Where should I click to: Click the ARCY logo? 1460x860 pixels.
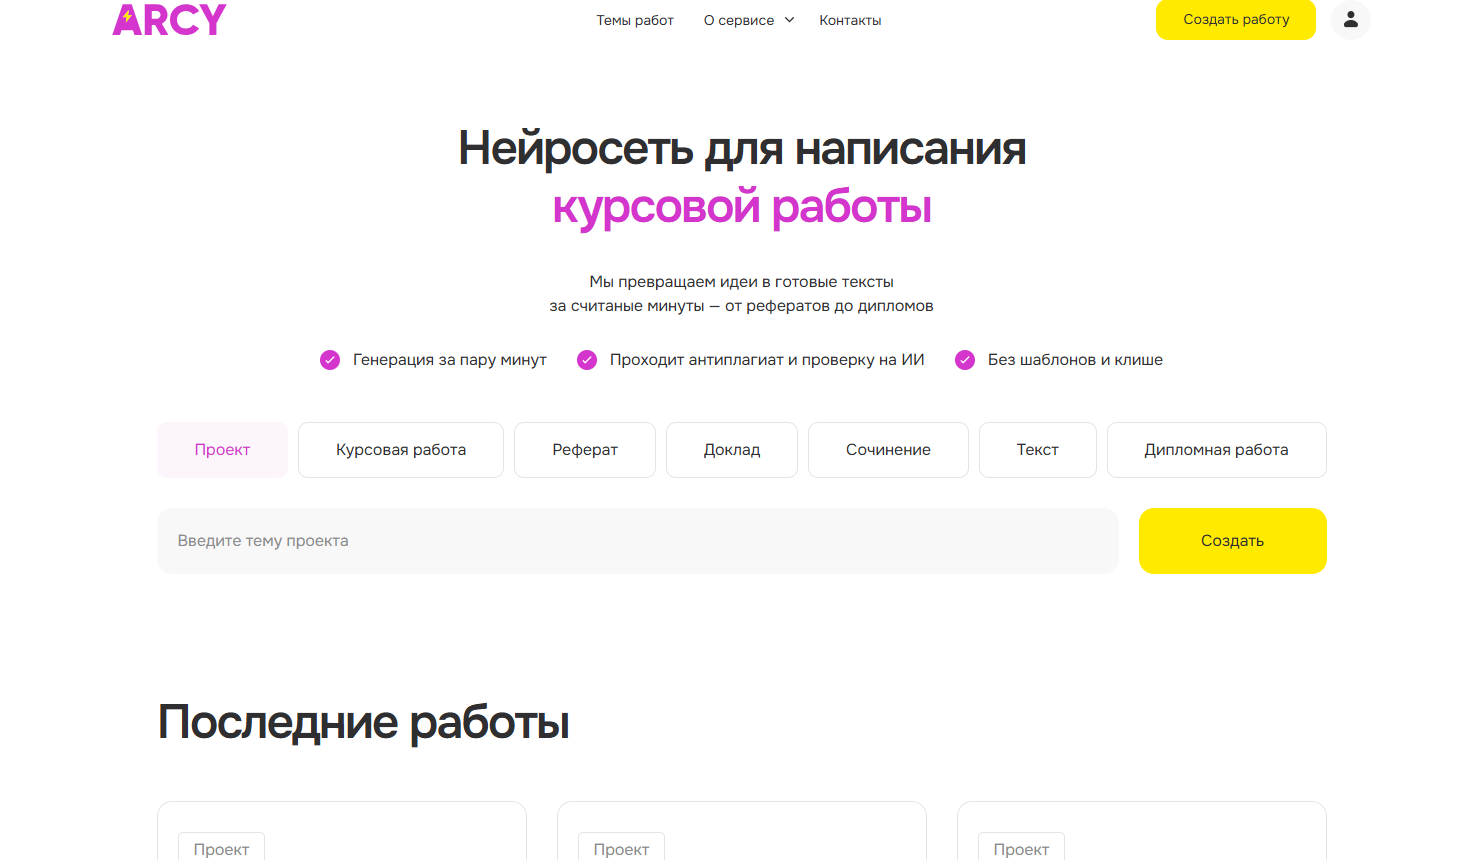[169, 19]
